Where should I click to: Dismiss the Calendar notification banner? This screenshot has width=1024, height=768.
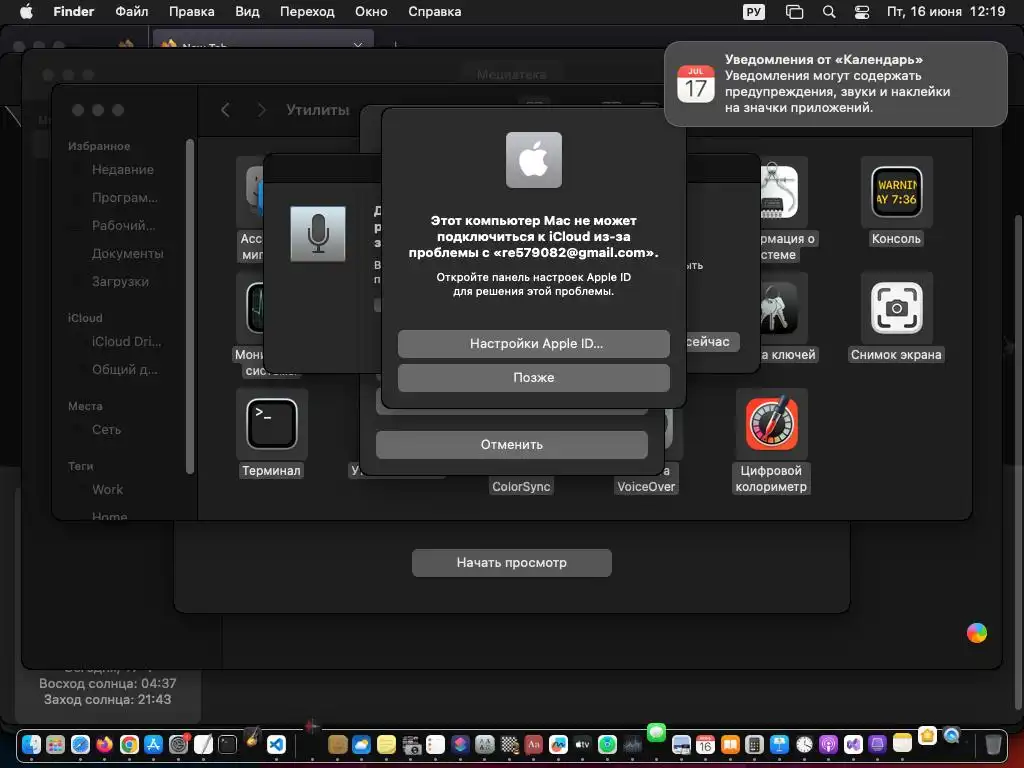point(835,84)
